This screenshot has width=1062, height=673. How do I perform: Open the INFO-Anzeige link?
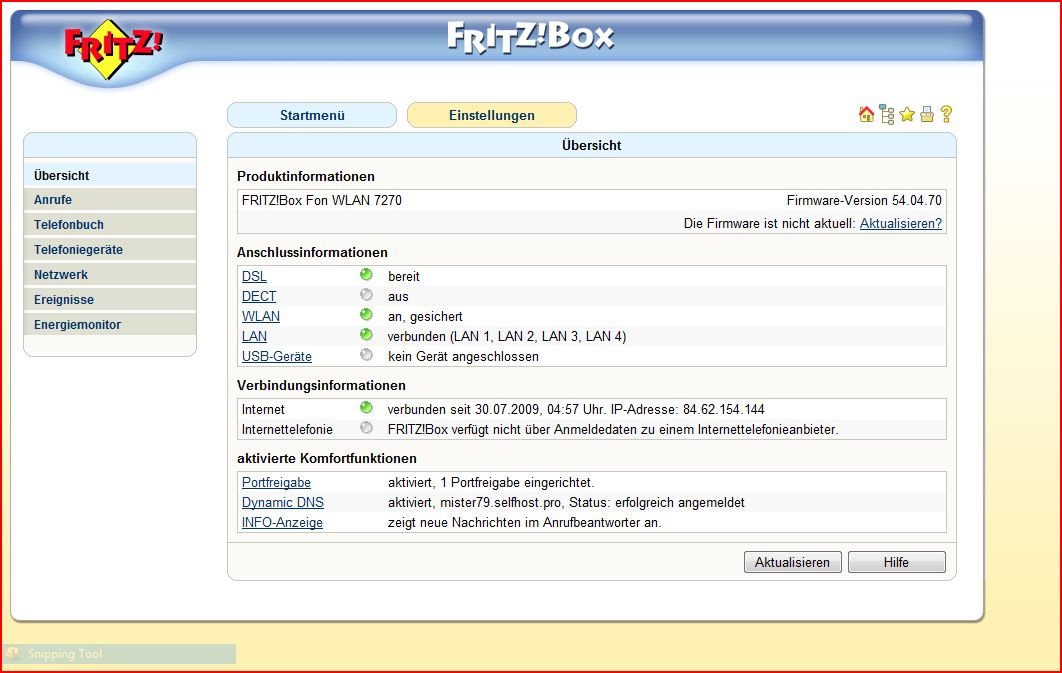point(282,523)
